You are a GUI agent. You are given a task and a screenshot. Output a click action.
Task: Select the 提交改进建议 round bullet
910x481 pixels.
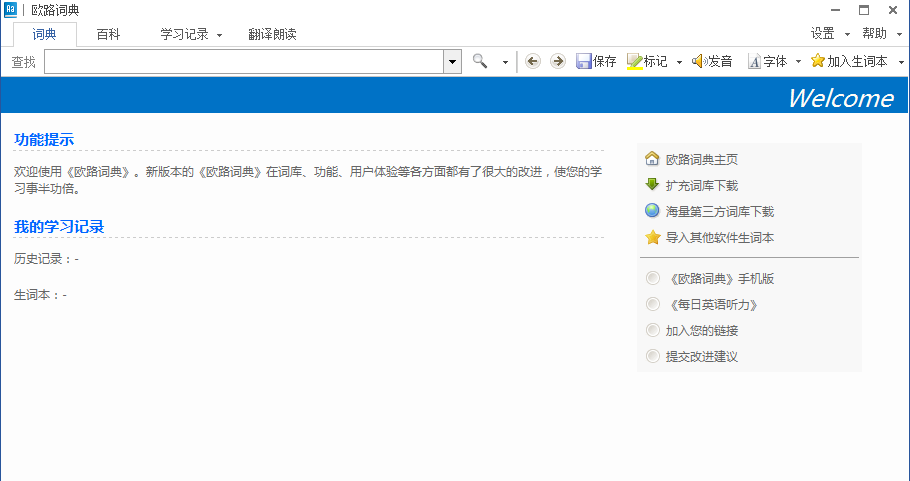click(653, 356)
